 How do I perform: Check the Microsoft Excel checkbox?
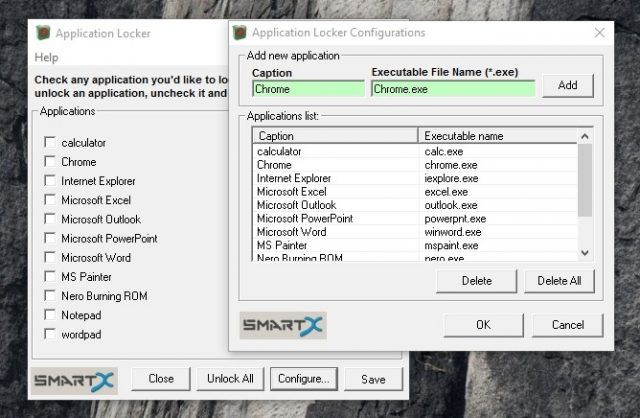pos(50,200)
